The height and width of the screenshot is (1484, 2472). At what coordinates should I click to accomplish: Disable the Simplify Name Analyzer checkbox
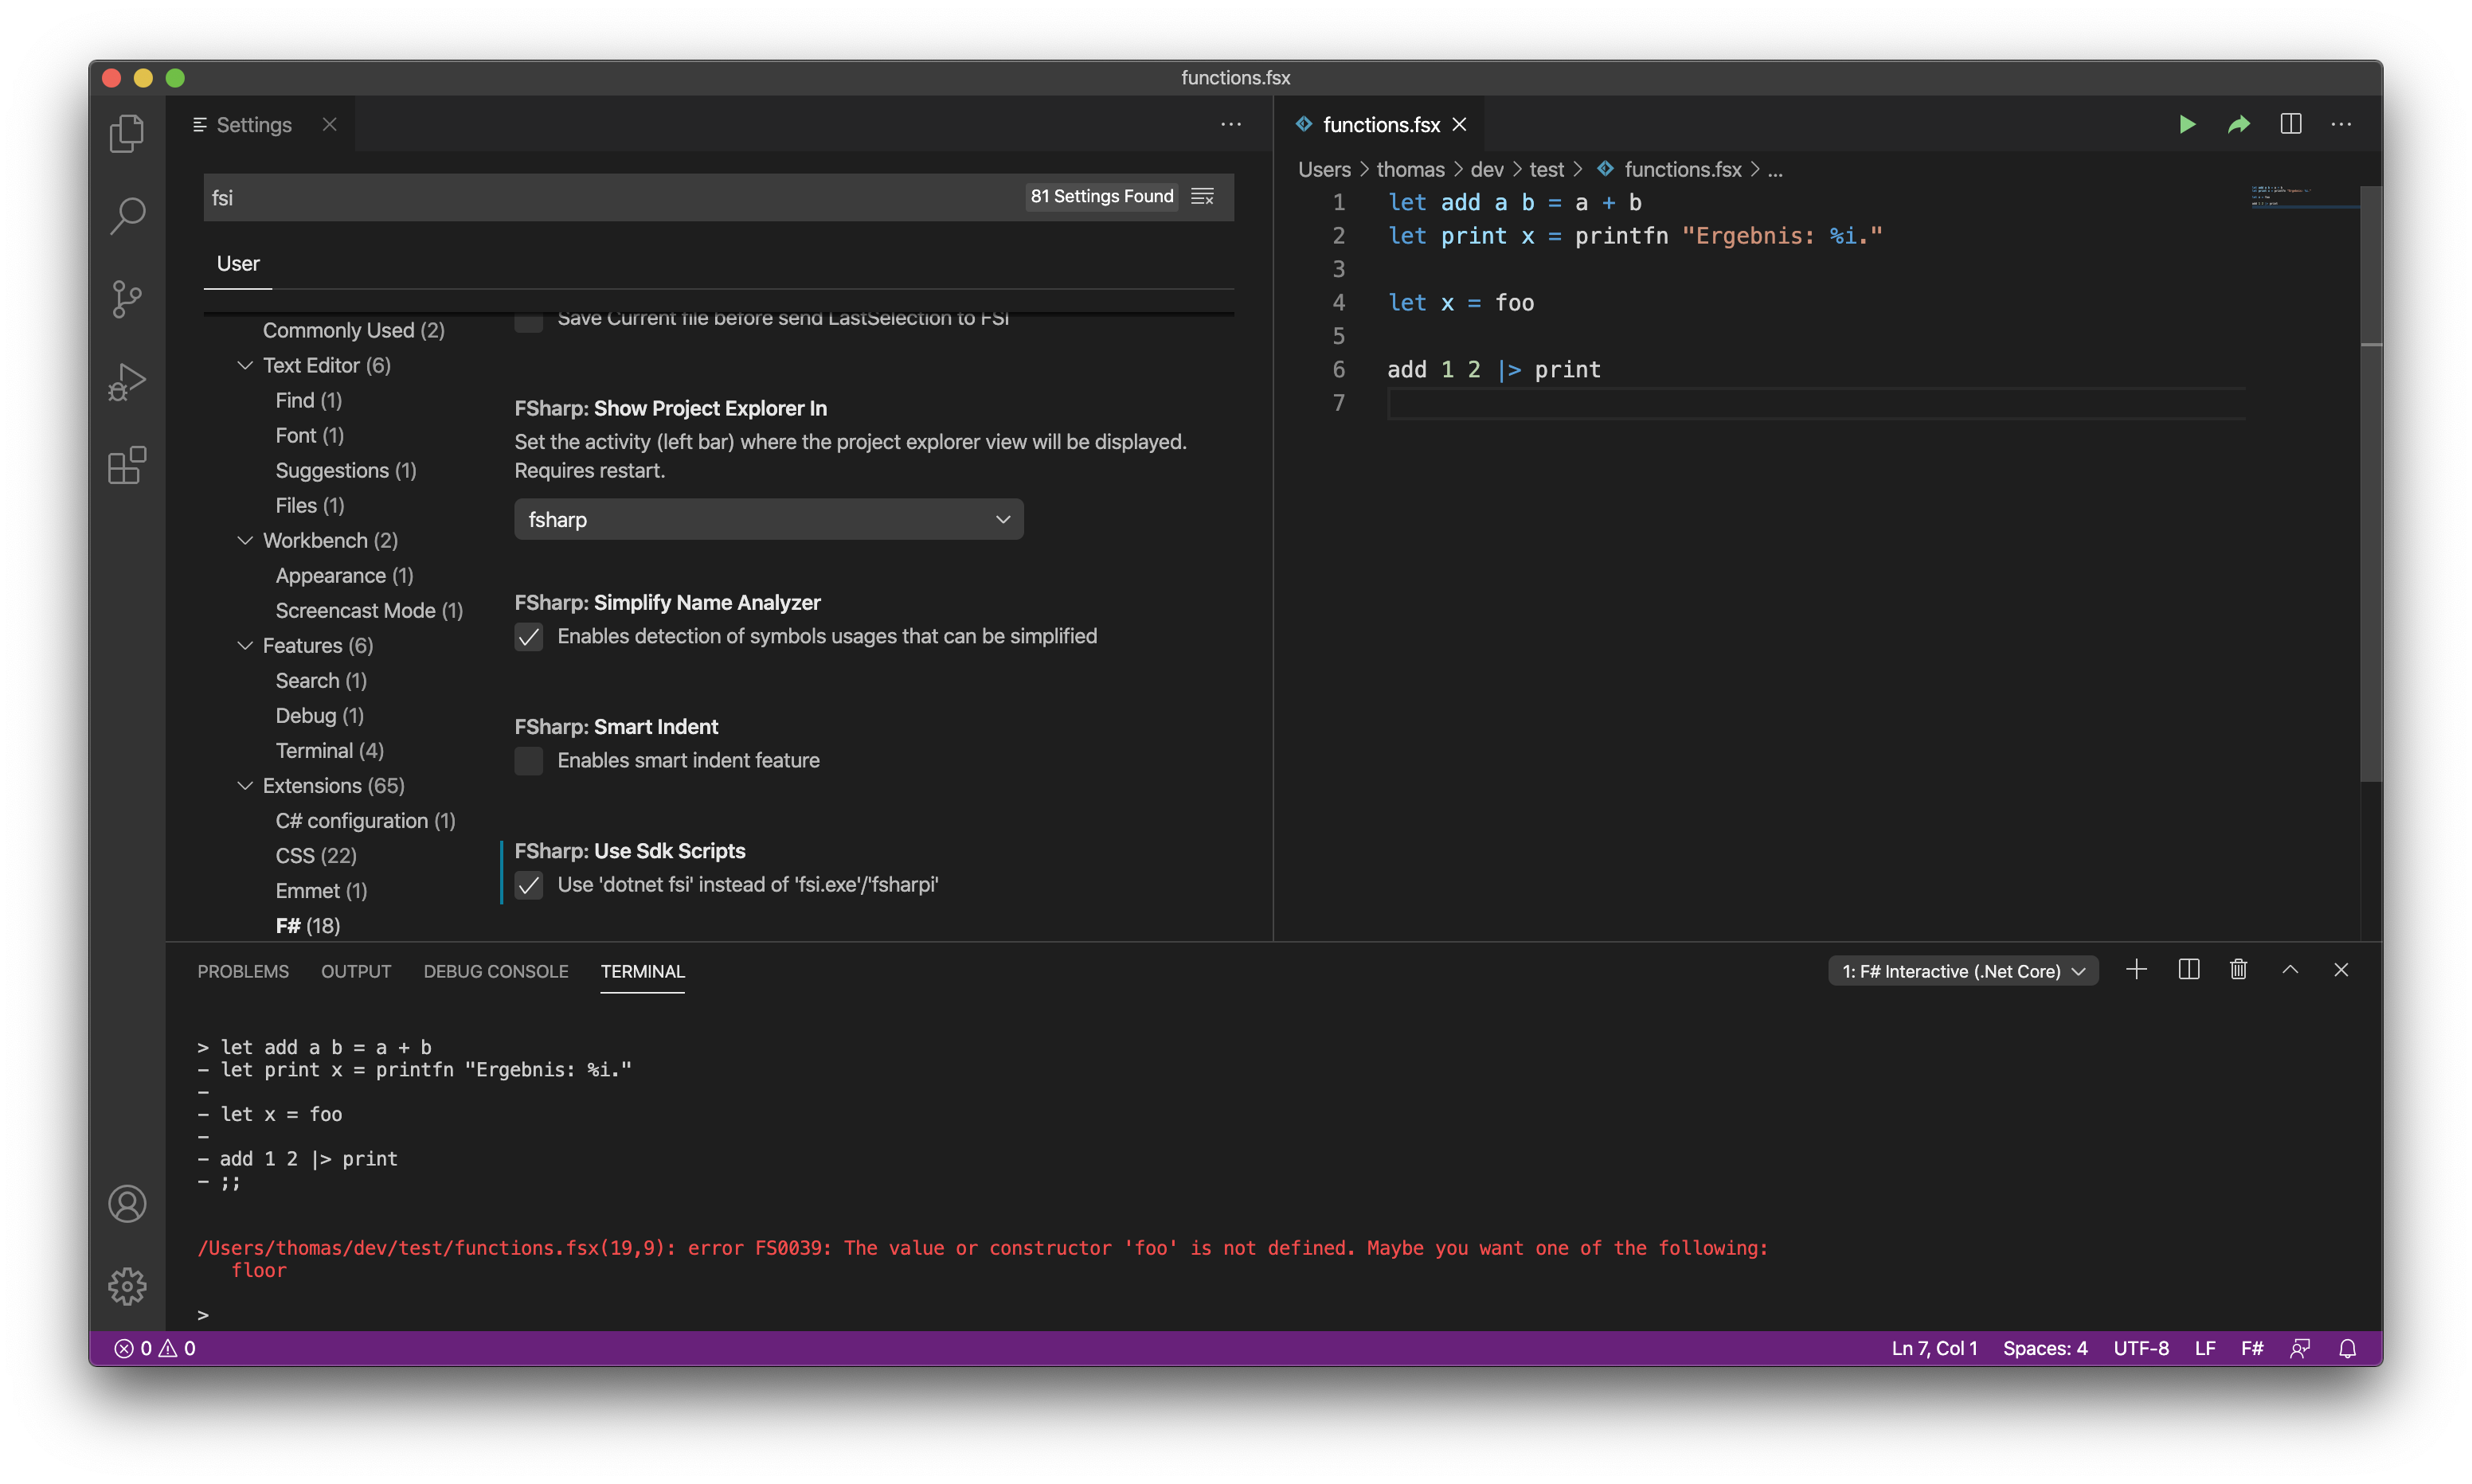pyautogui.click(x=529, y=637)
